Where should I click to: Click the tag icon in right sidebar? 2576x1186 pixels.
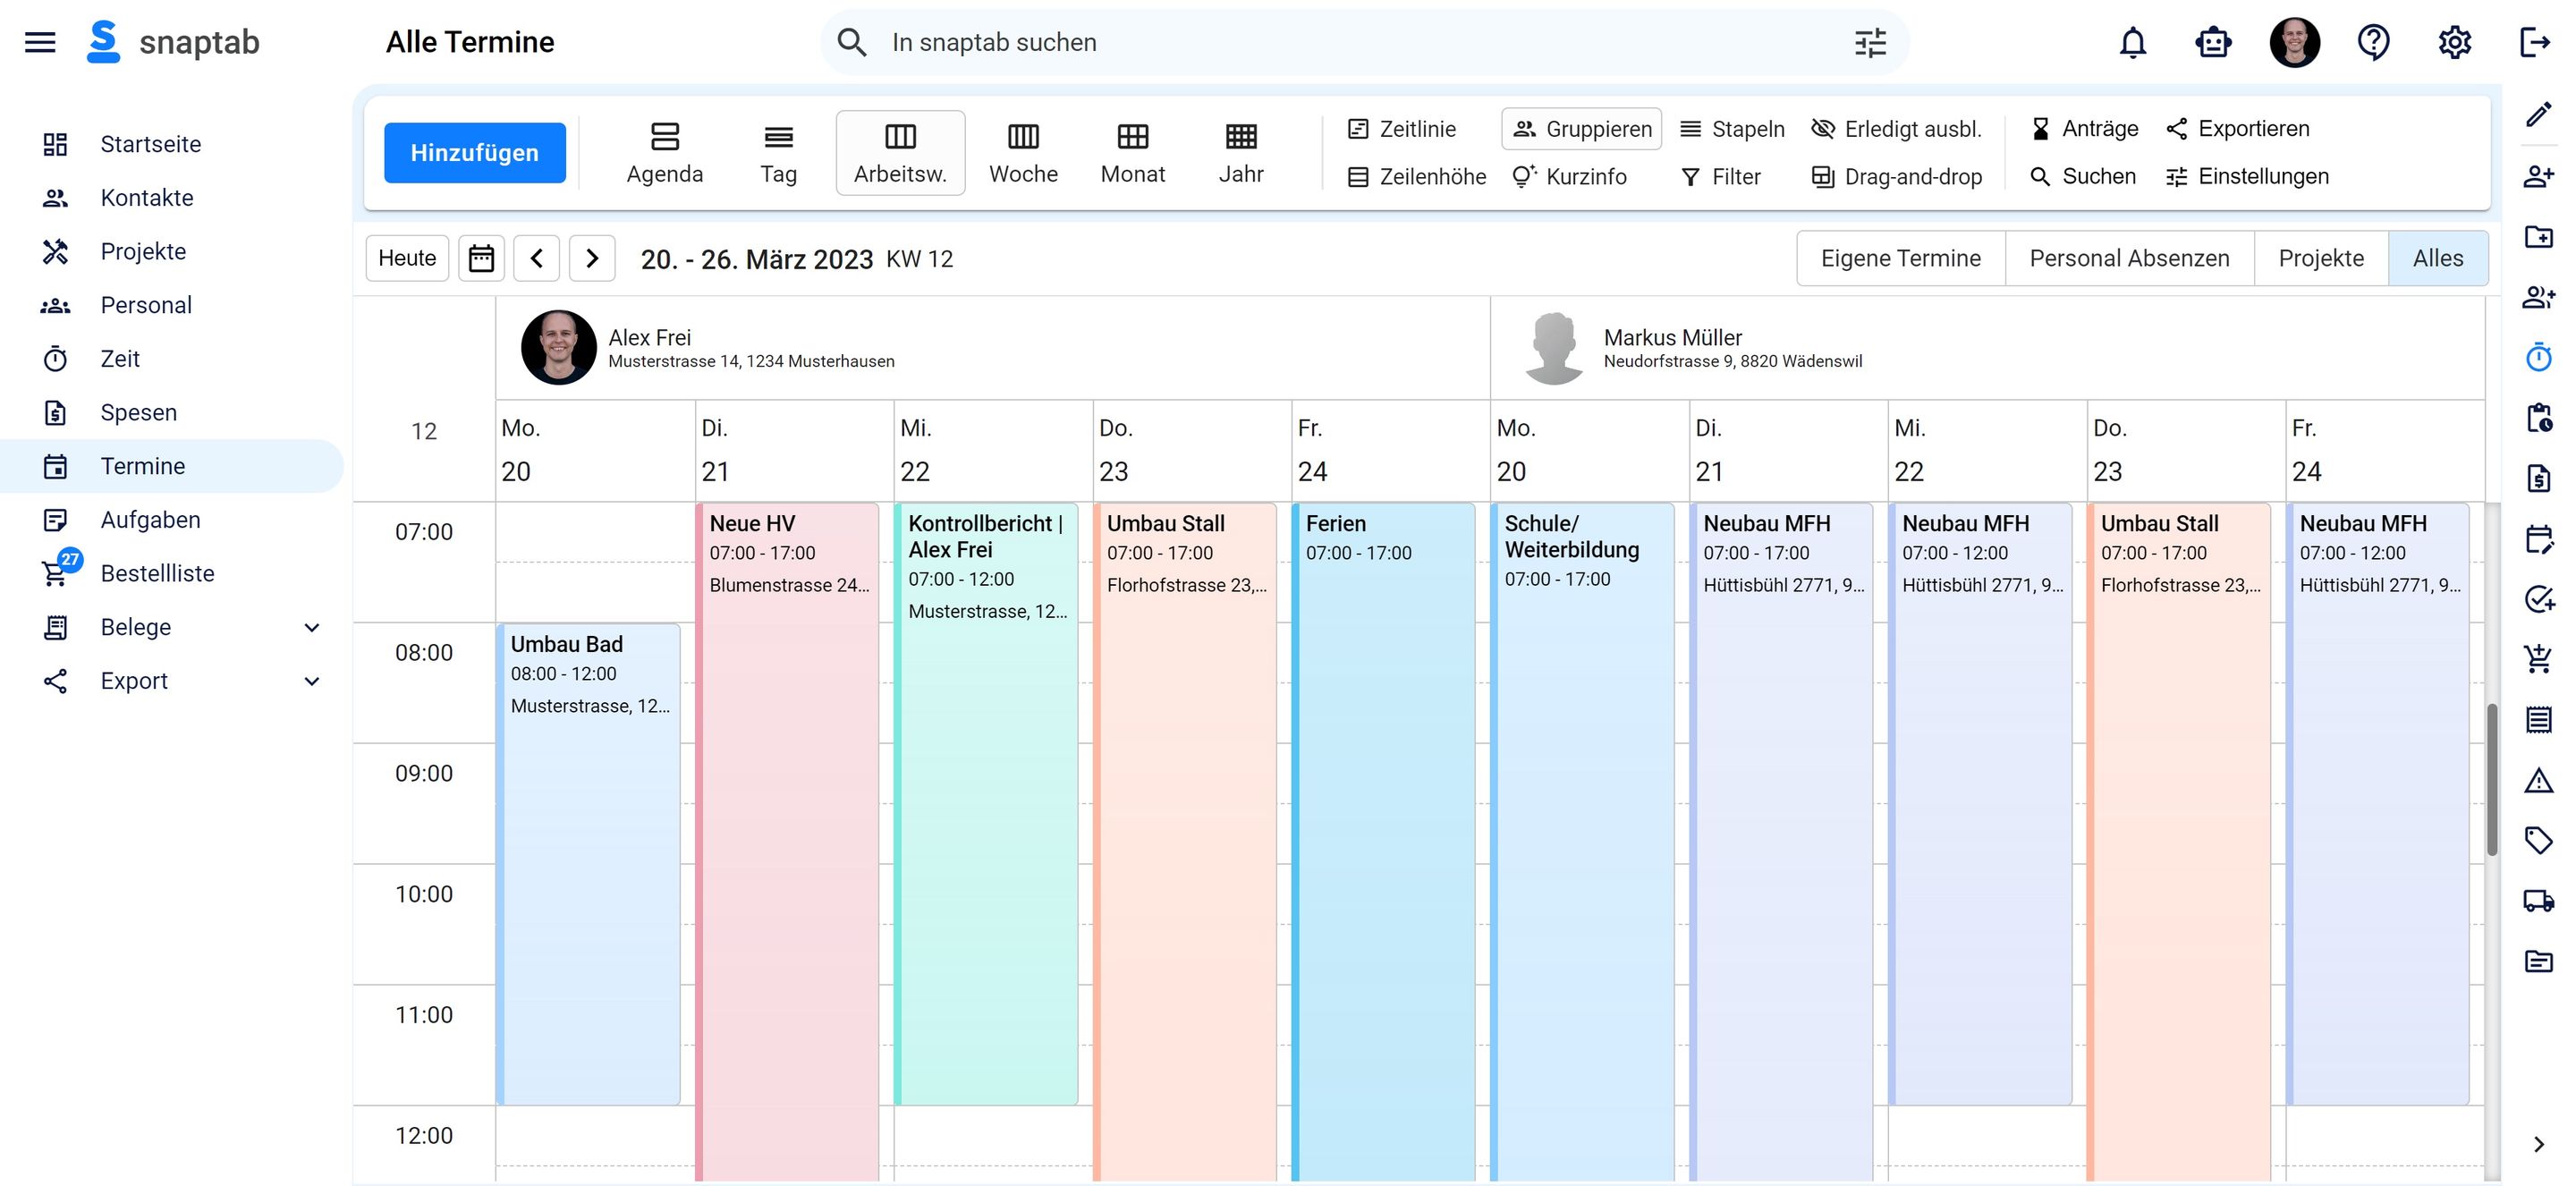[2538, 840]
